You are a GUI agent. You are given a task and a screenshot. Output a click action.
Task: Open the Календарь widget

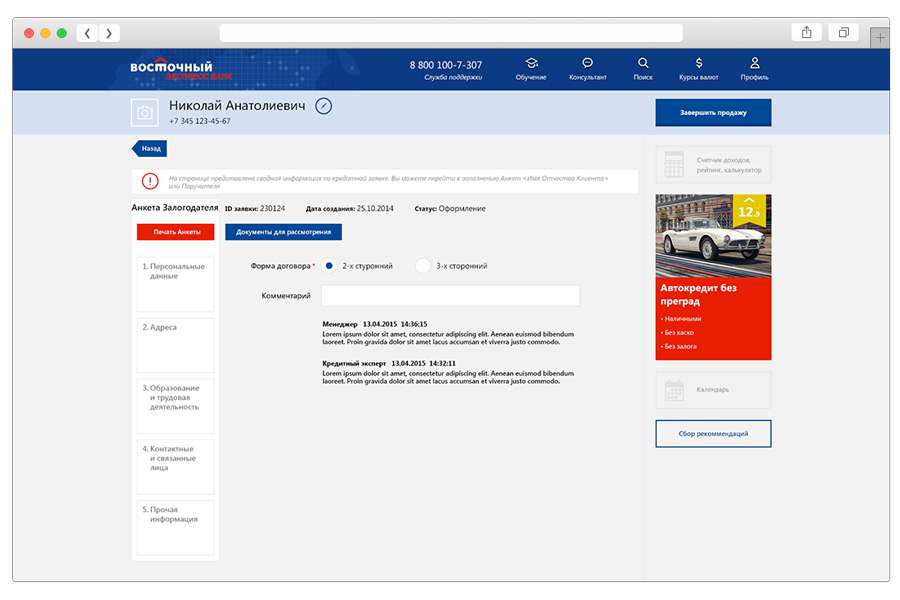click(712, 389)
